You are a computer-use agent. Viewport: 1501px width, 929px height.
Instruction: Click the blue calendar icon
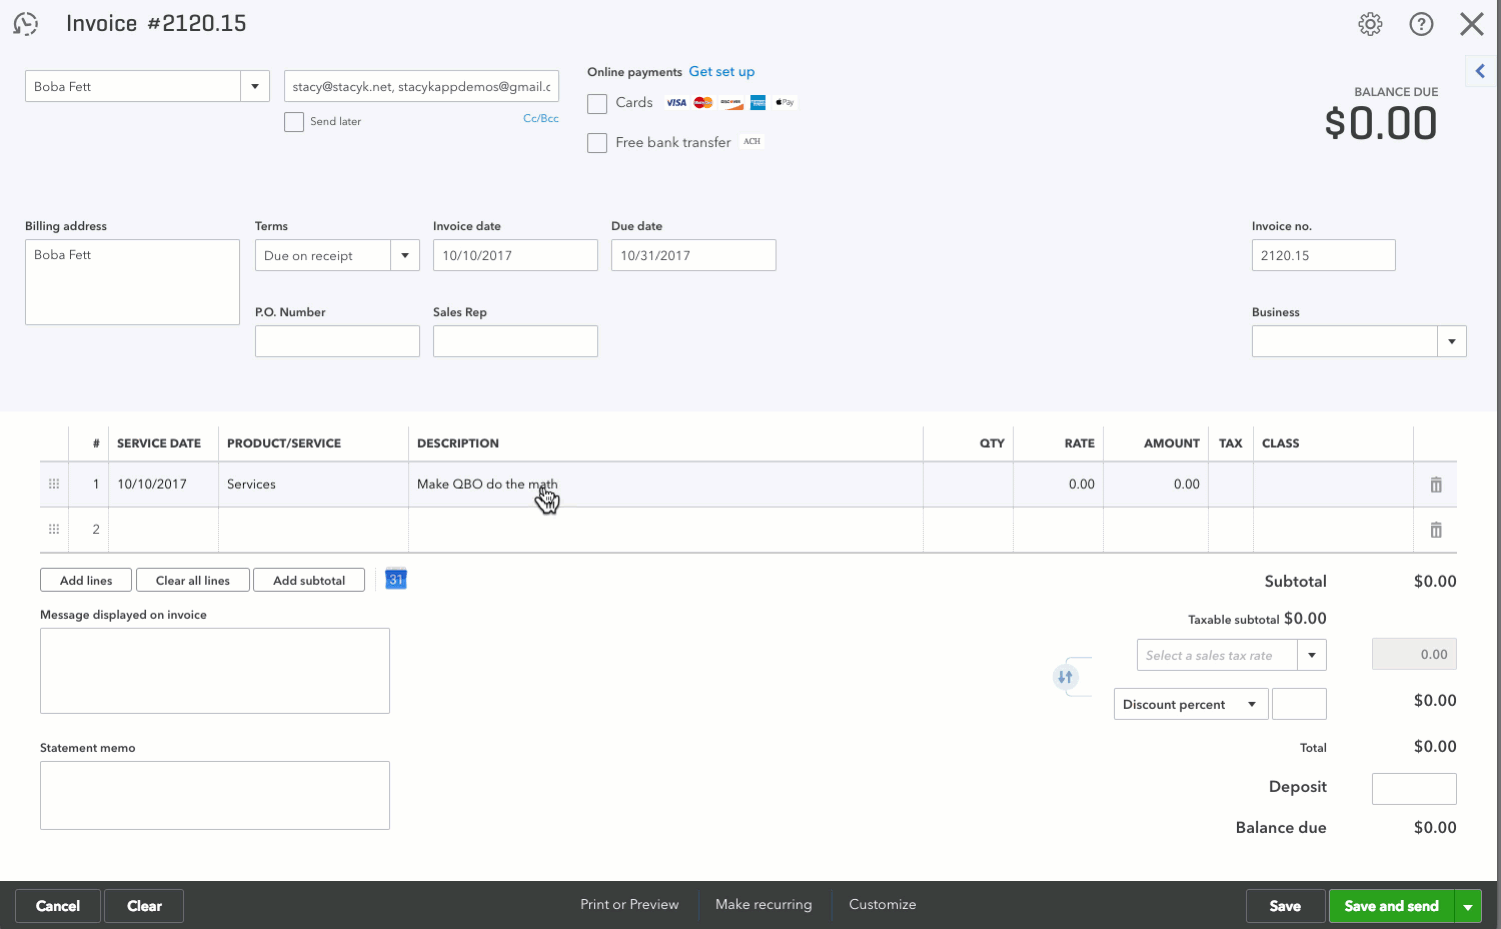tap(396, 579)
